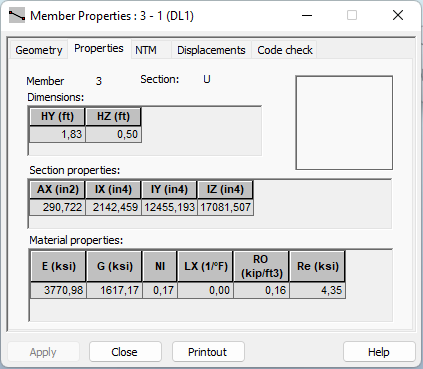Click the HY value 1,83
423x369 pixels.
(57, 134)
